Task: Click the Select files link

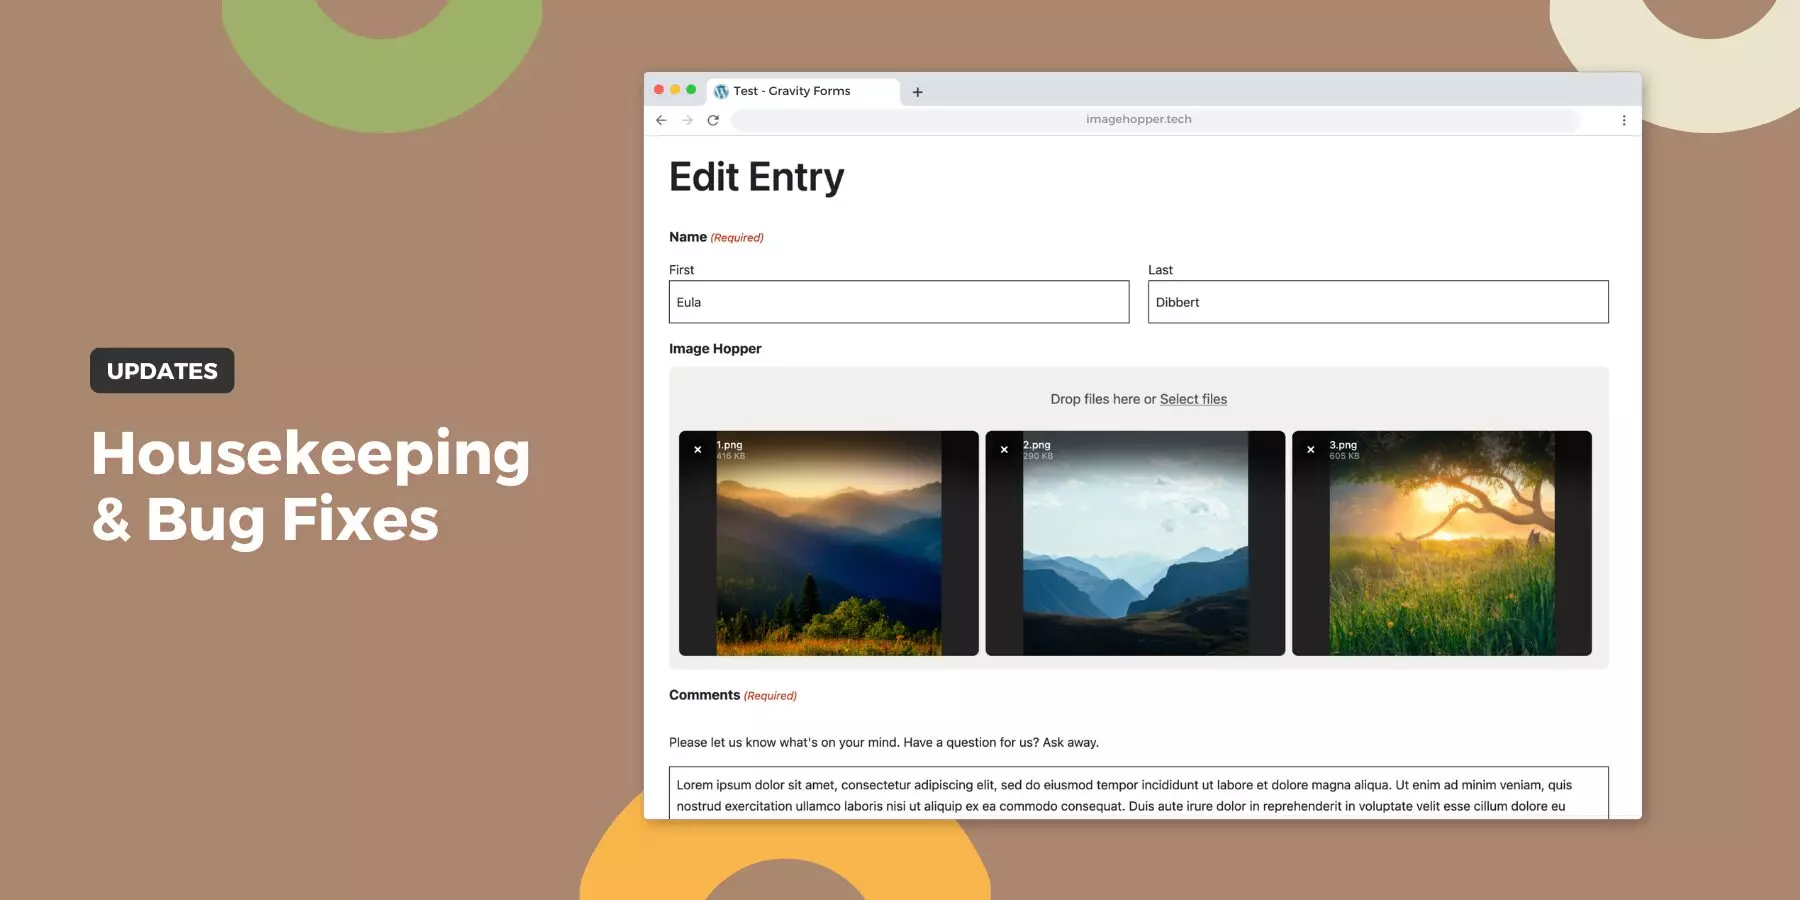Action: click(1193, 399)
